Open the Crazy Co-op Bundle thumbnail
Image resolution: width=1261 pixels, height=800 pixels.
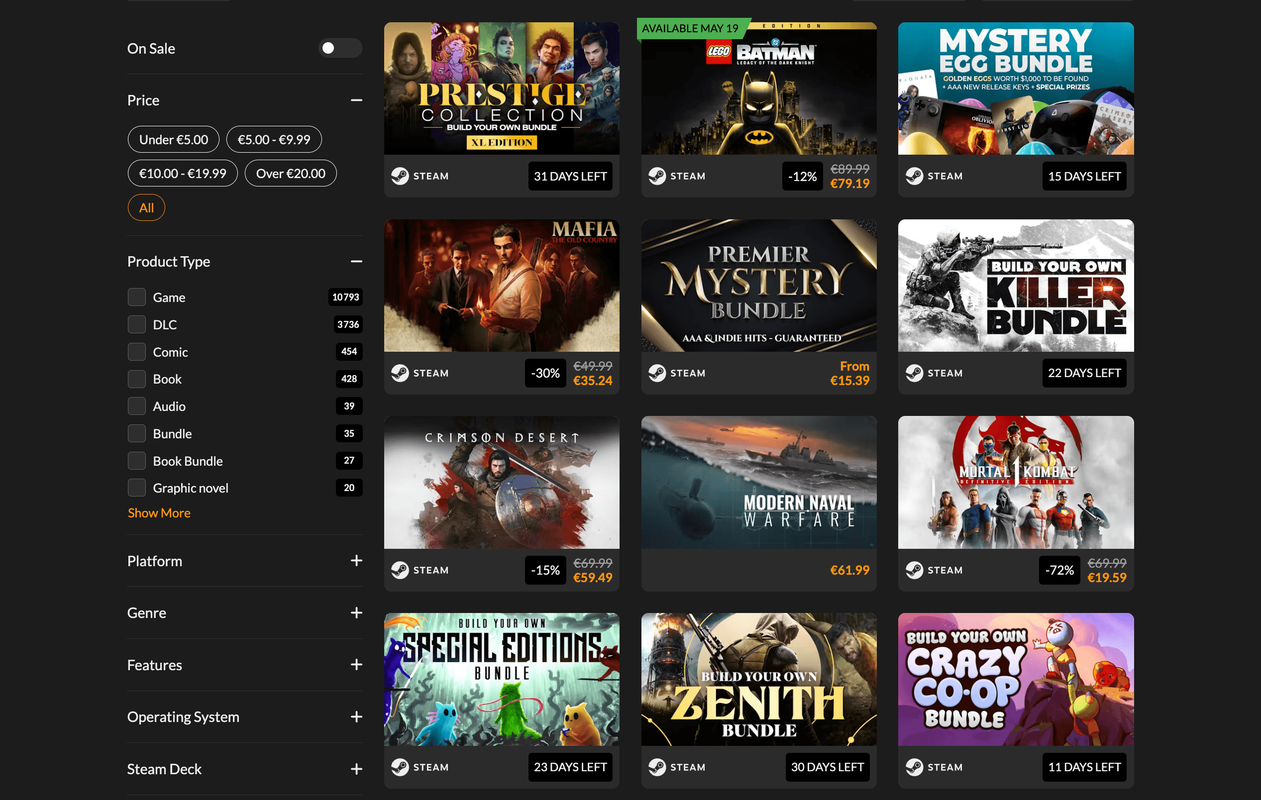(1016, 679)
